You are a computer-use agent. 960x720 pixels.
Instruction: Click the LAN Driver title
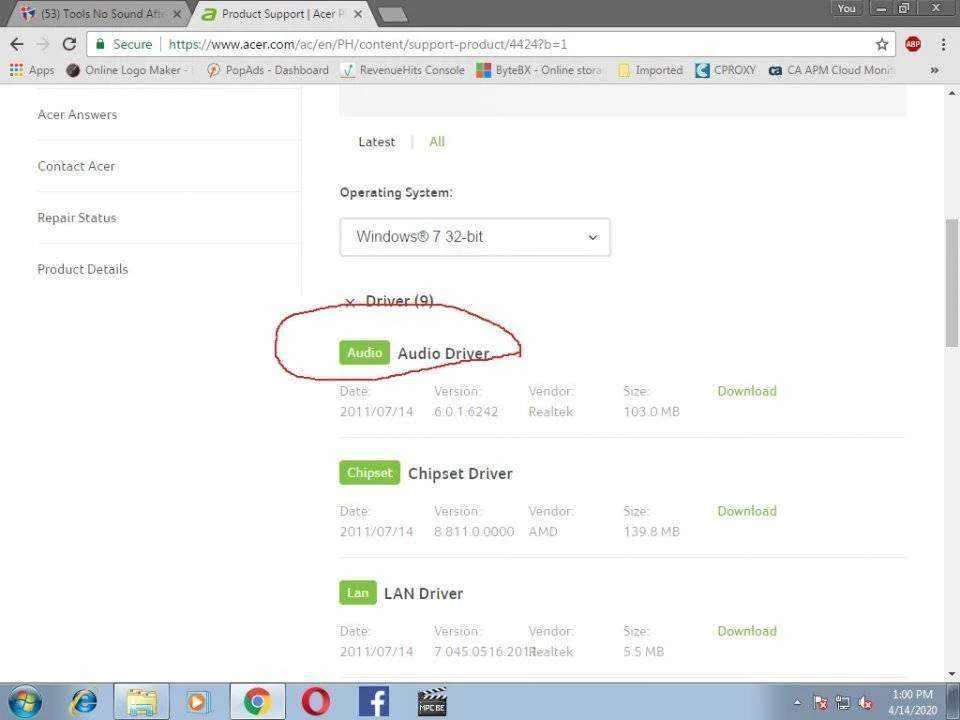pos(424,593)
